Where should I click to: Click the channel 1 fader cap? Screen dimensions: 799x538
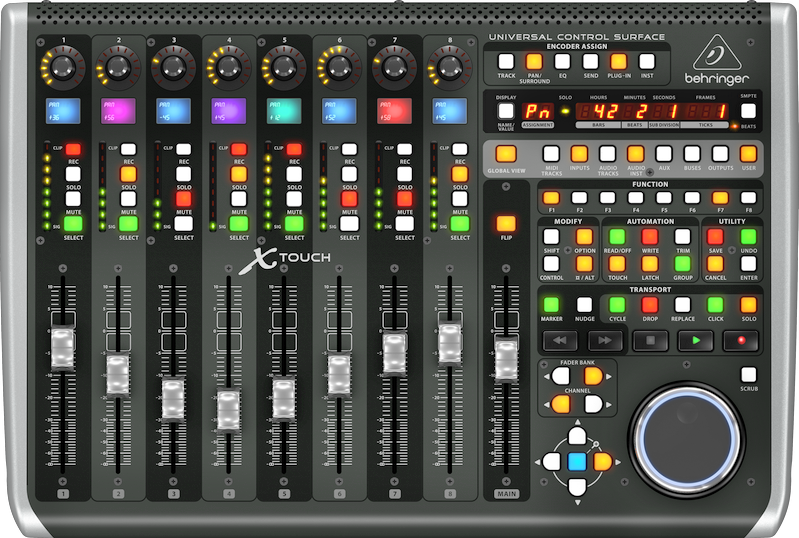point(63,349)
